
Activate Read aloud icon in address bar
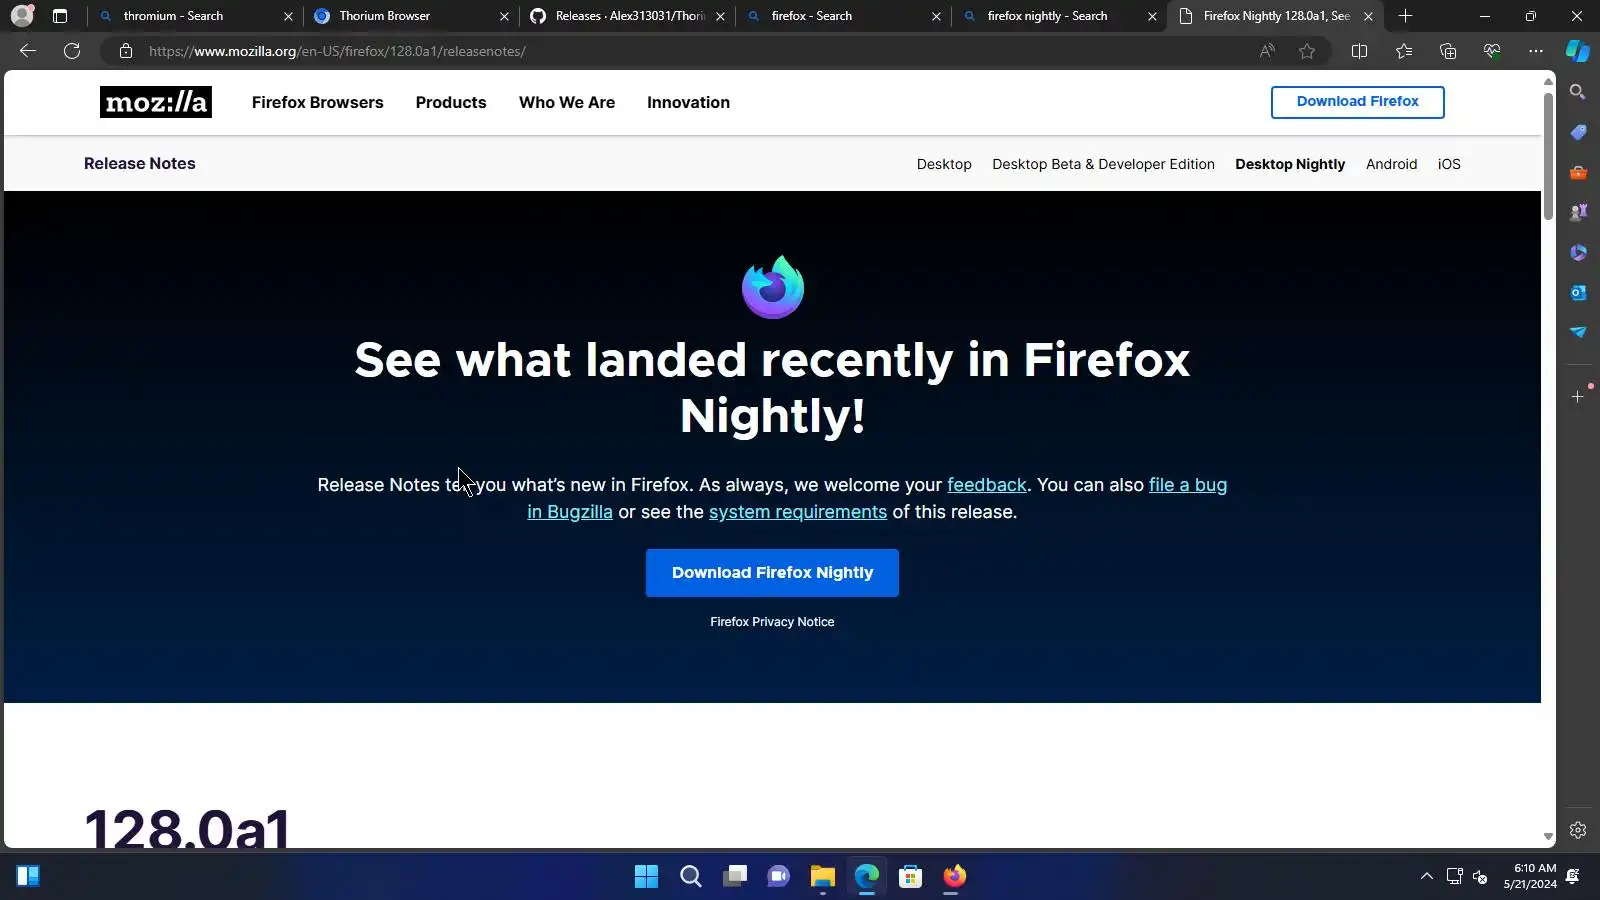[1267, 51]
